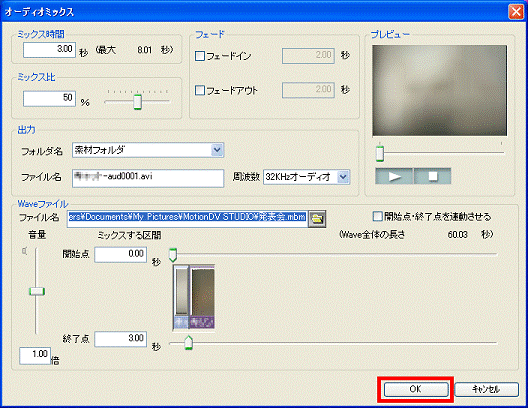
Task: Click the output ファイル名 input field
Action: click(148, 178)
